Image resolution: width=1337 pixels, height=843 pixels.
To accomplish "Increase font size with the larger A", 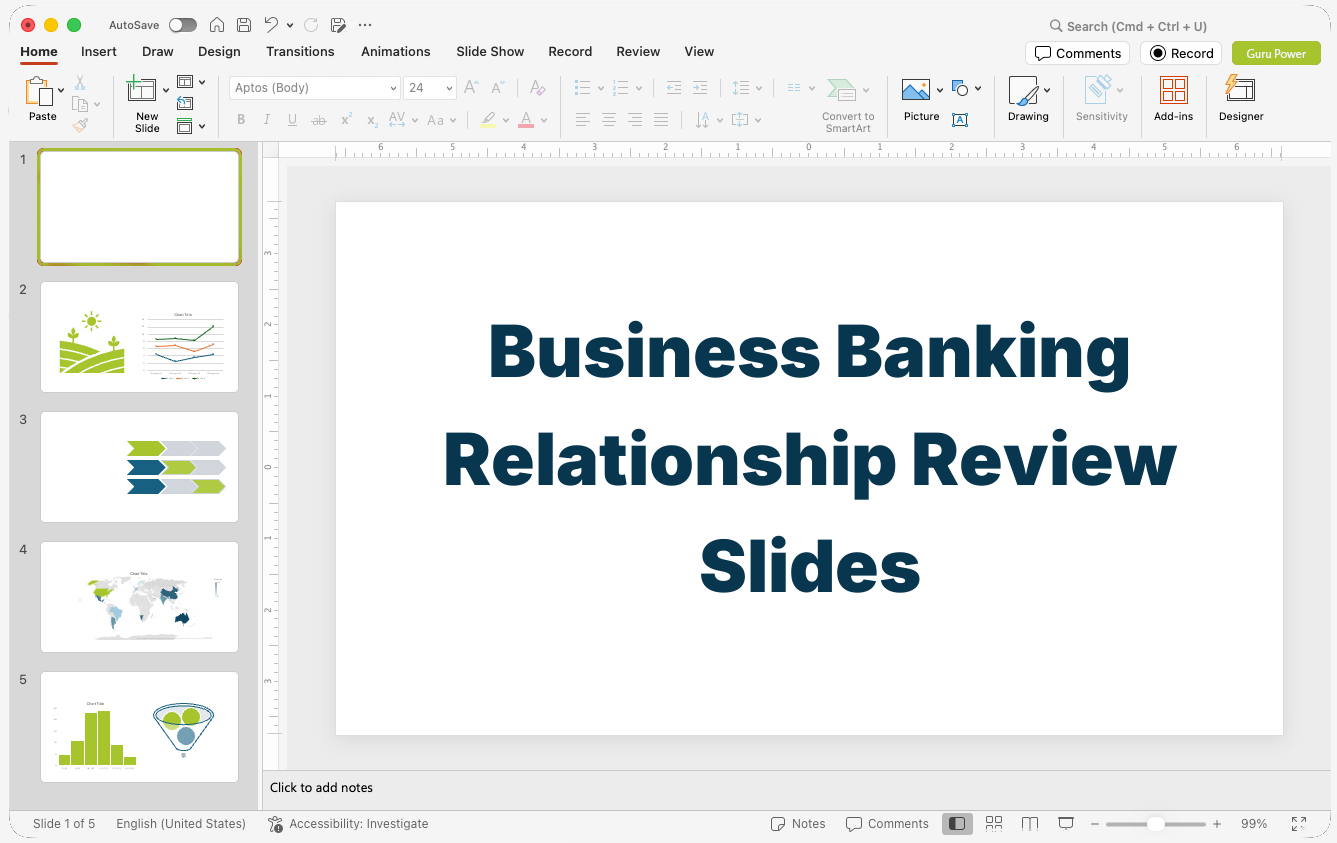I will coord(472,88).
